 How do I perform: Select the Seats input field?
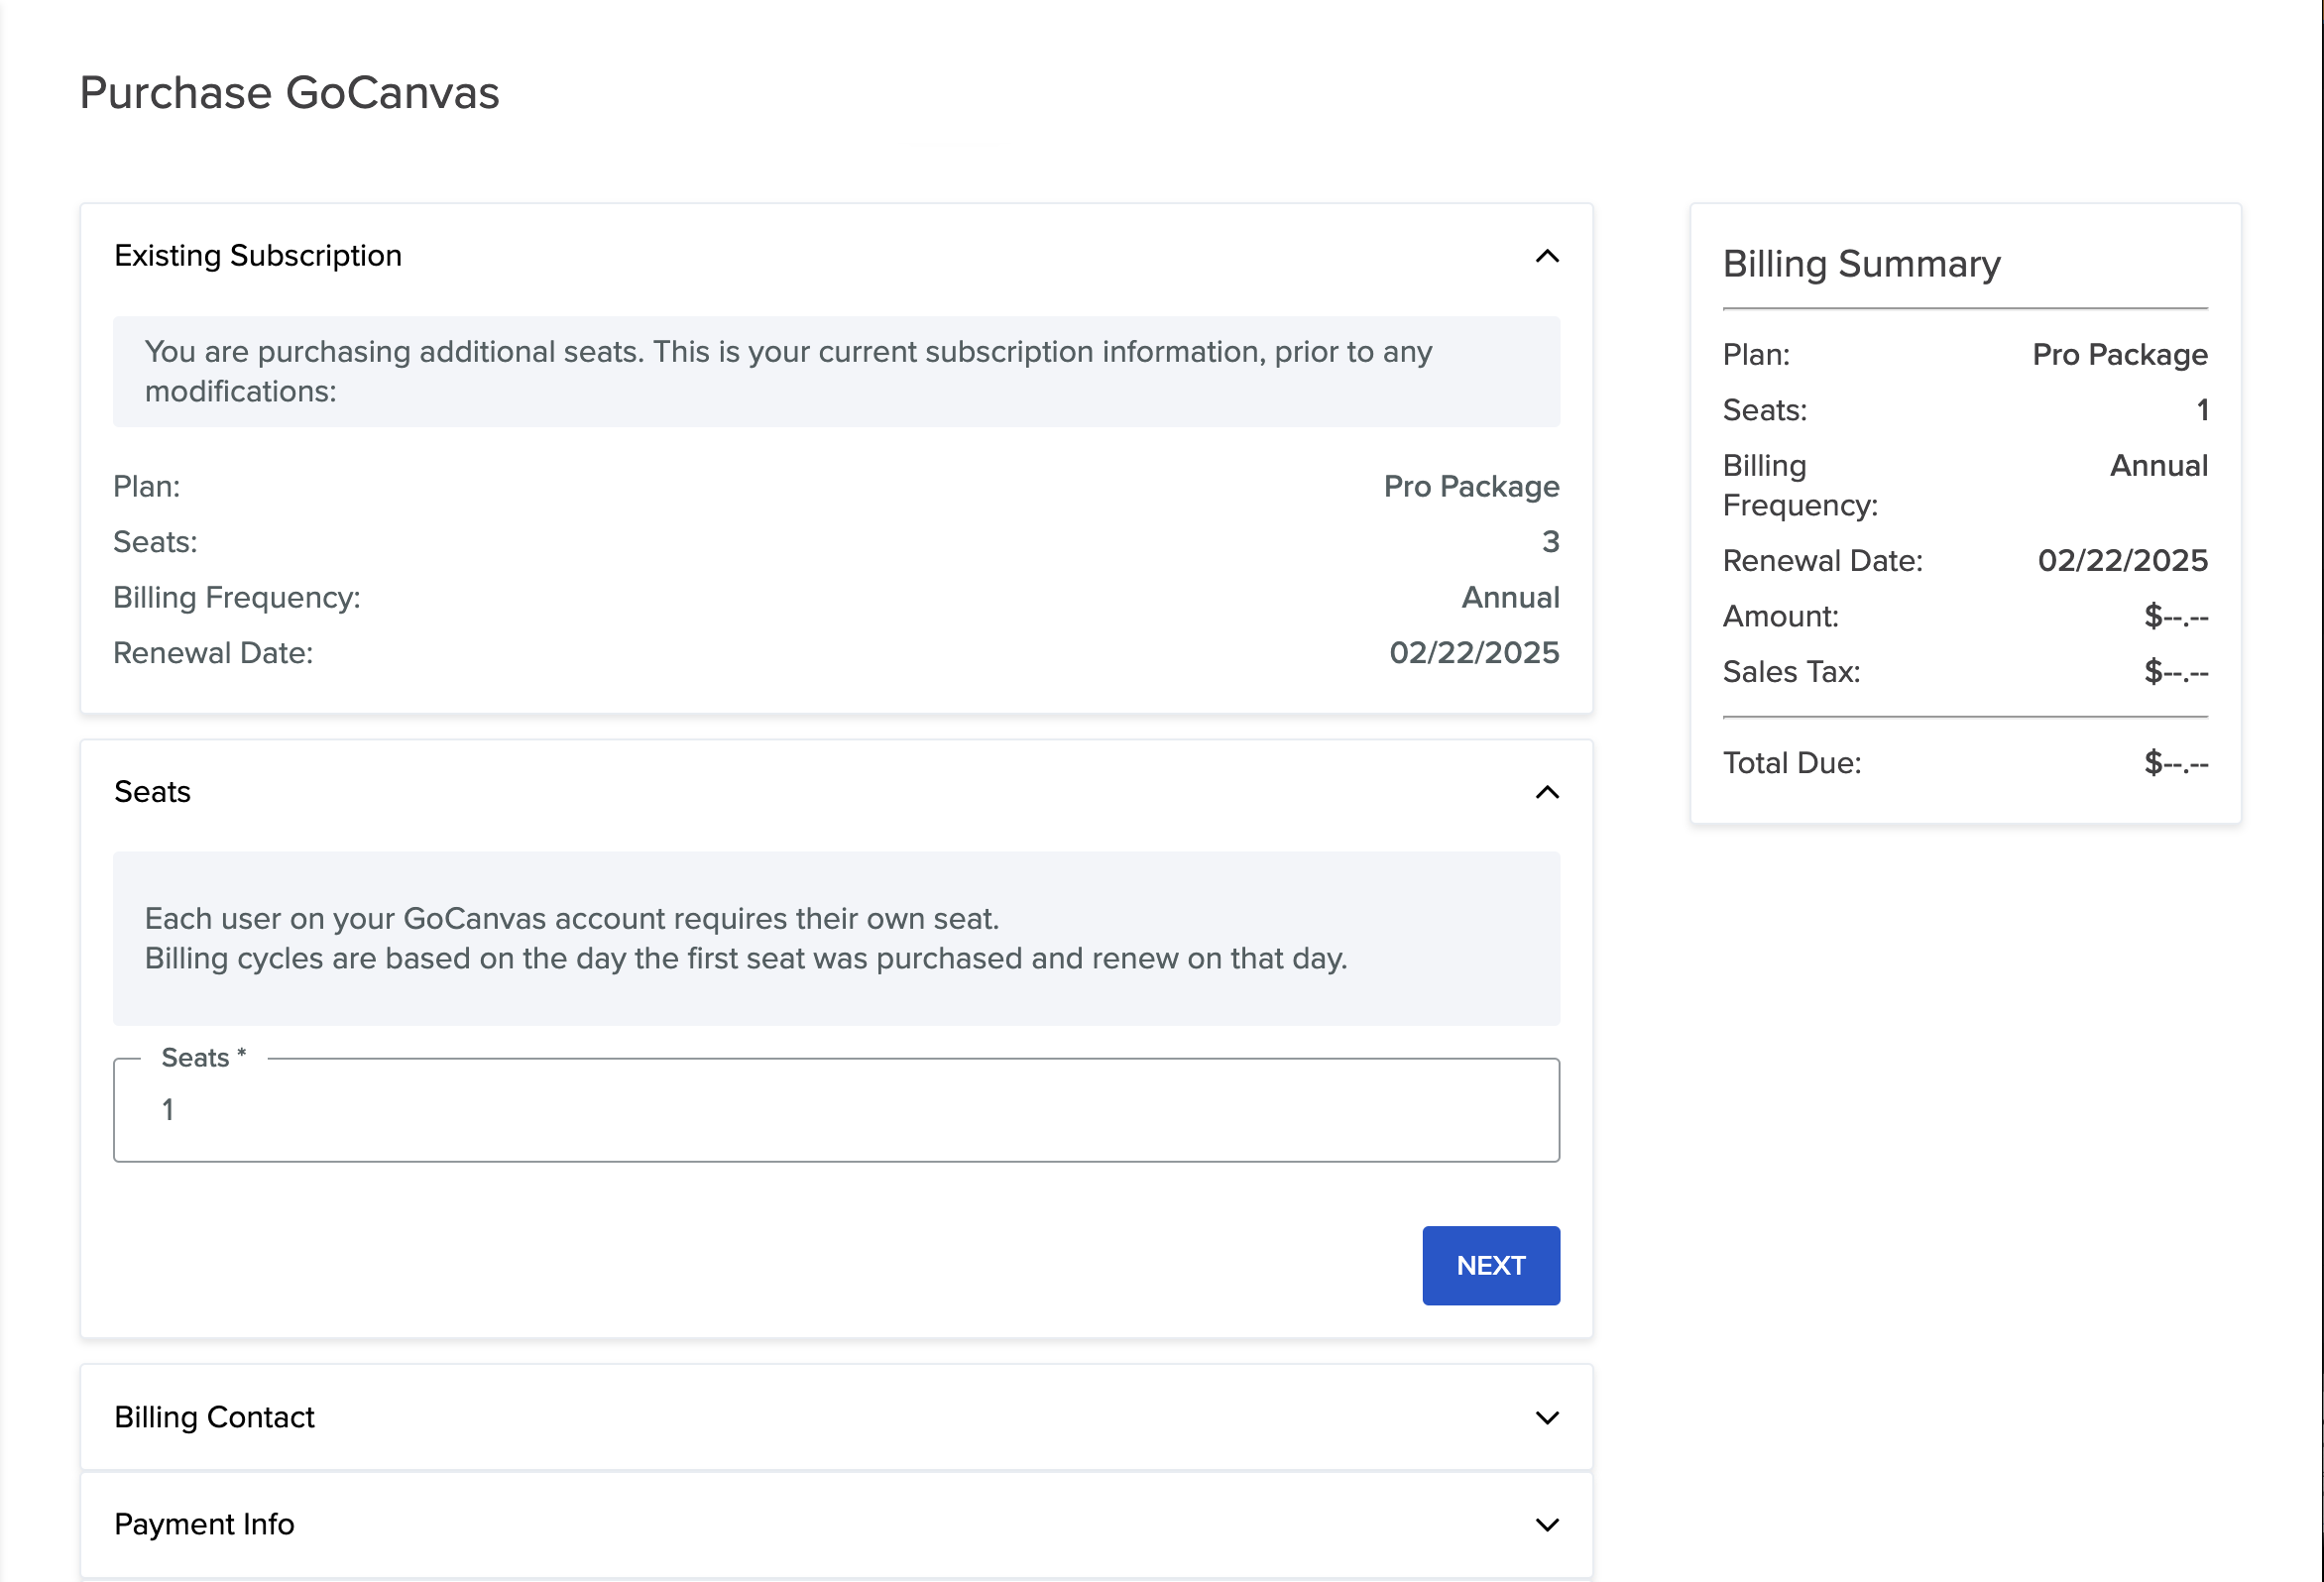click(x=836, y=1109)
